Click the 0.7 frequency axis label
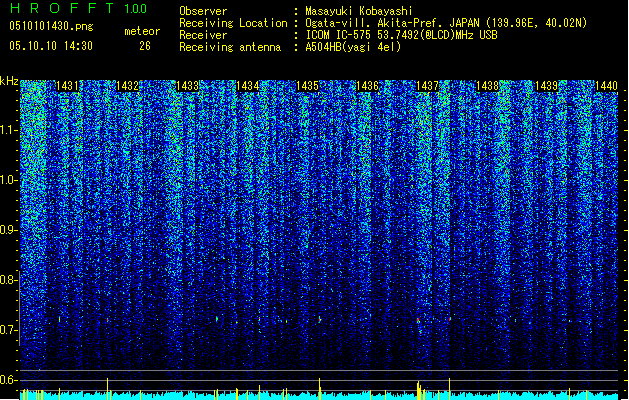629x400 pixels. pos(8,330)
